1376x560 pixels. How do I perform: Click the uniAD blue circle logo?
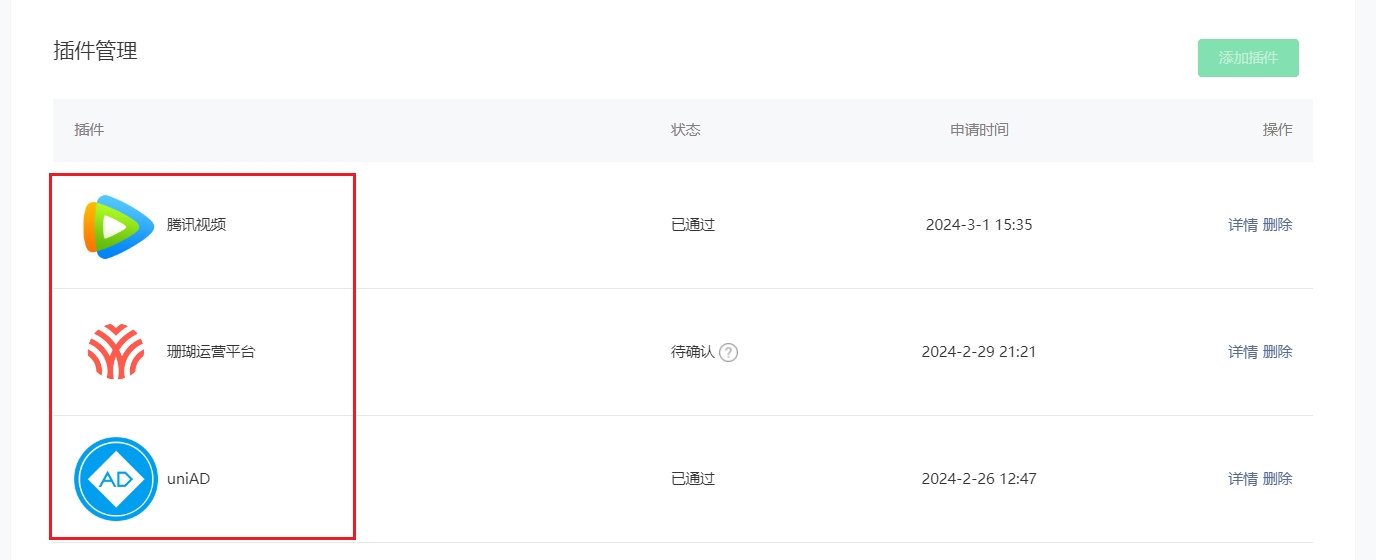[x=116, y=479]
